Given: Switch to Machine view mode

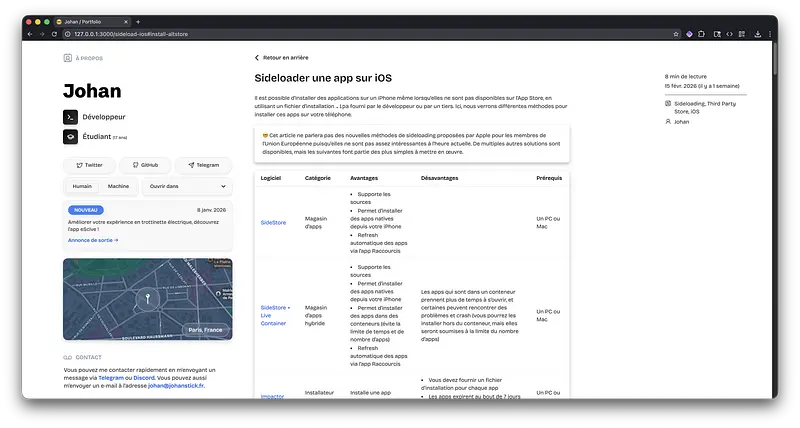Looking at the screenshot, I should click(x=118, y=186).
